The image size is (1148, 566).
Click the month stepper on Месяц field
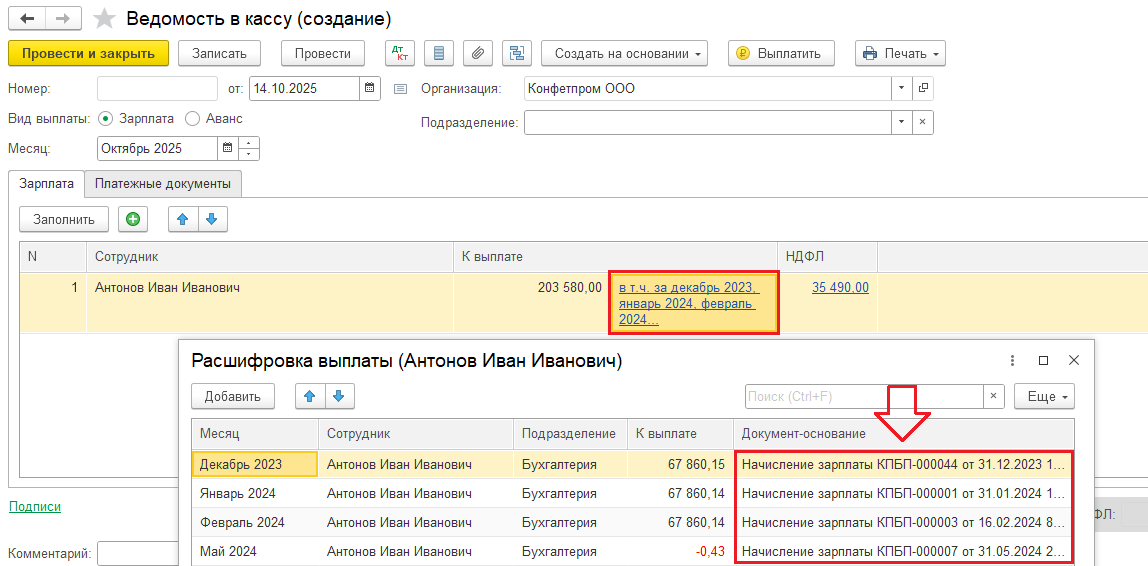pyautogui.click(x=249, y=148)
